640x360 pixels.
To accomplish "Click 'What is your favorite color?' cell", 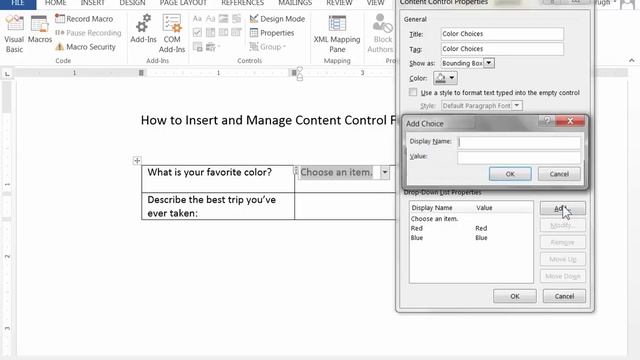I will [x=218, y=179].
